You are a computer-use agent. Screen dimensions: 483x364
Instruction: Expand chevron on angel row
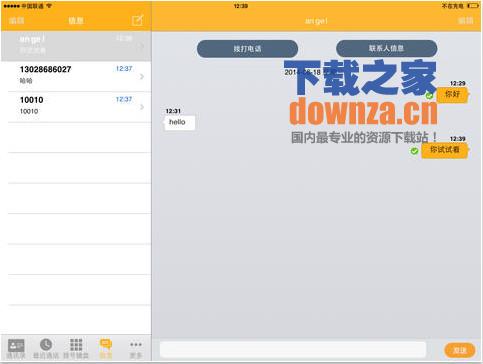(x=142, y=46)
